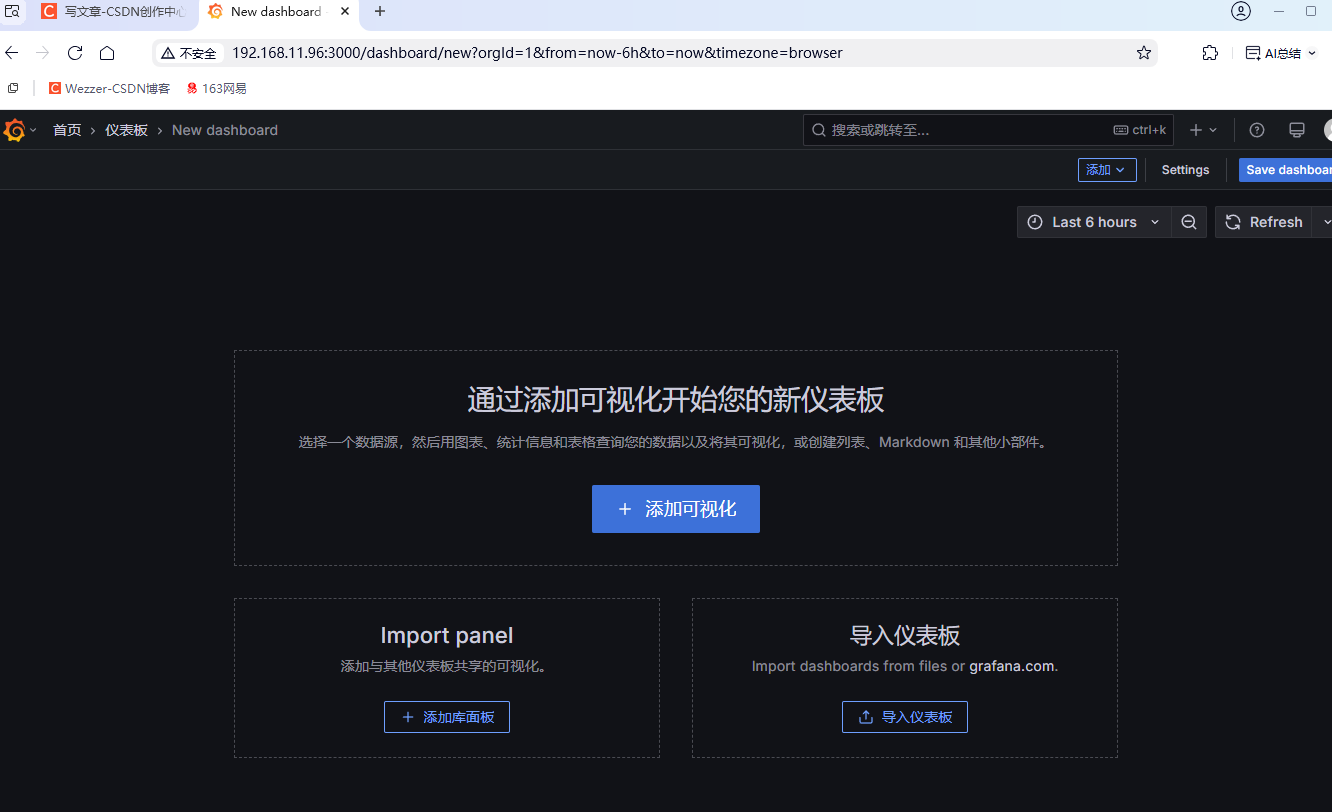Image resolution: width=1332 pixels, height=812 pixels.
Task: Click the zoom out time range icon
Action: click(x=1189, y=222)
